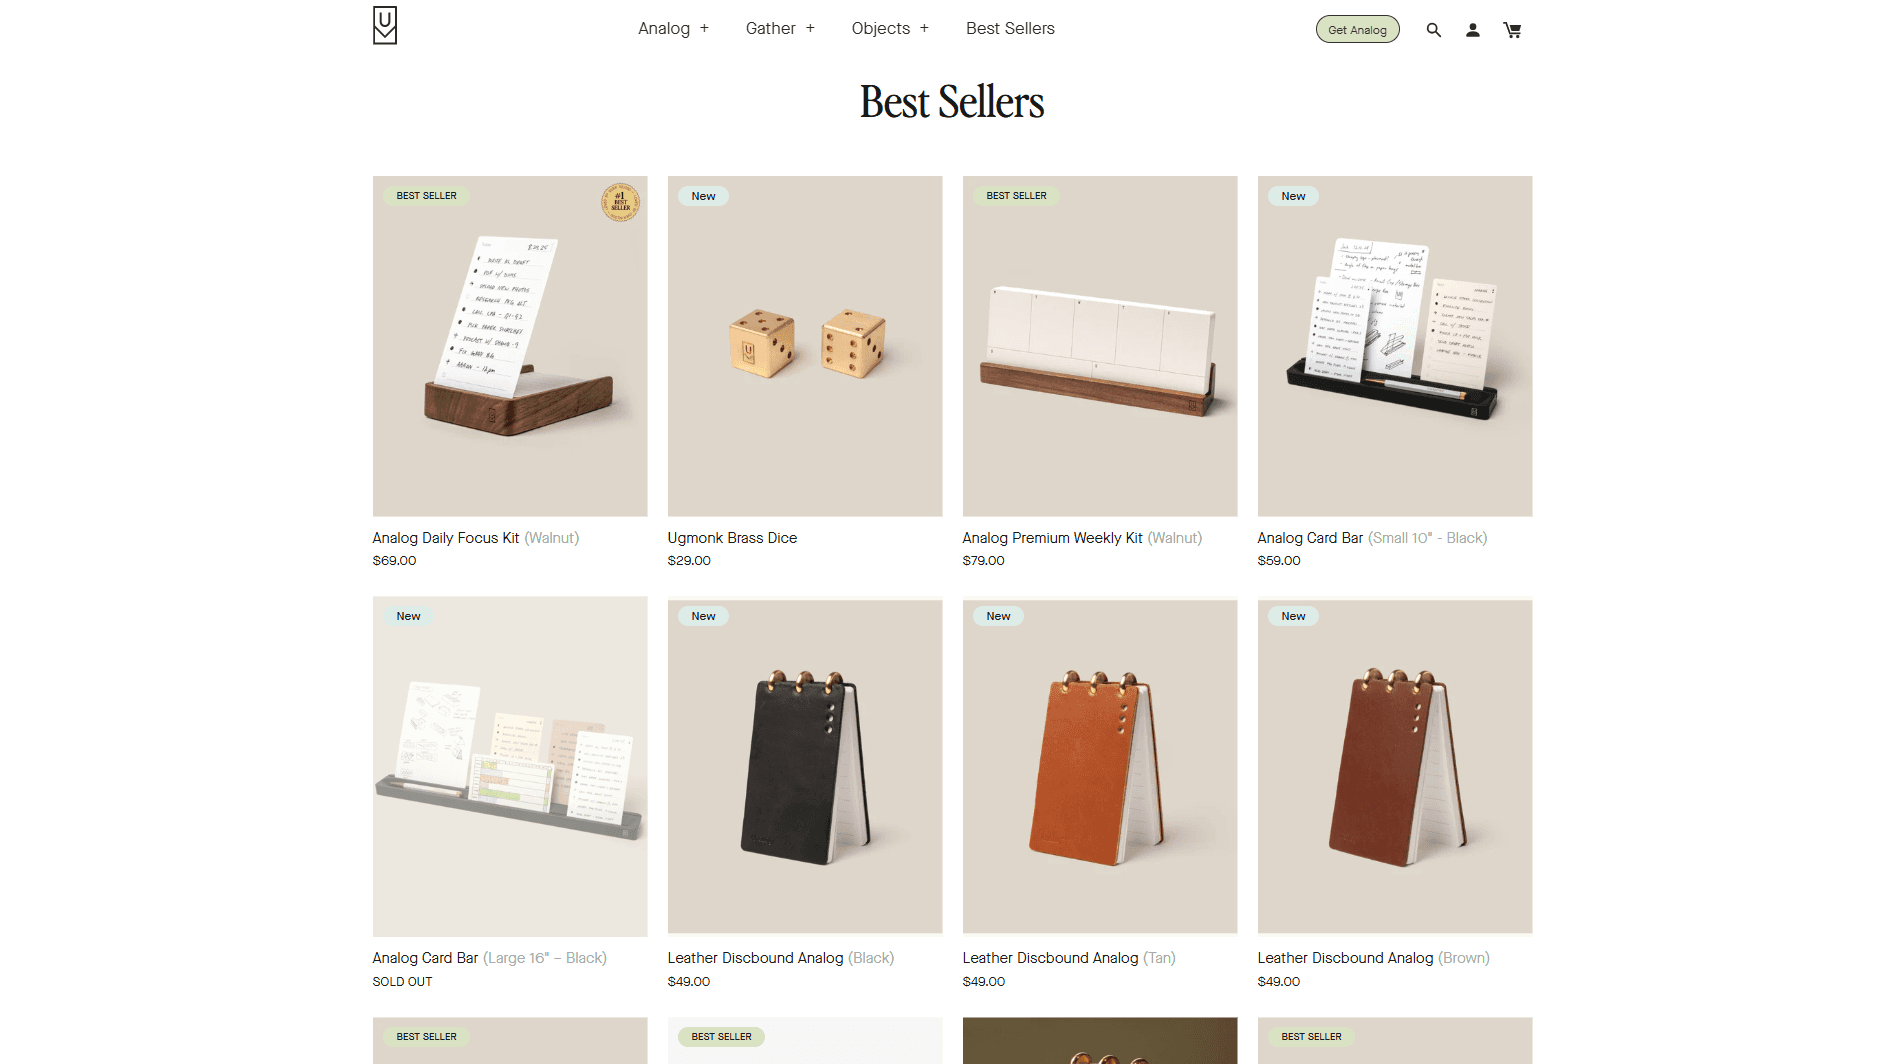Screen dimensions: 1903x1064
Task: Open Ugmonk Brass Dice title link
Action: (x=732, y=538)
